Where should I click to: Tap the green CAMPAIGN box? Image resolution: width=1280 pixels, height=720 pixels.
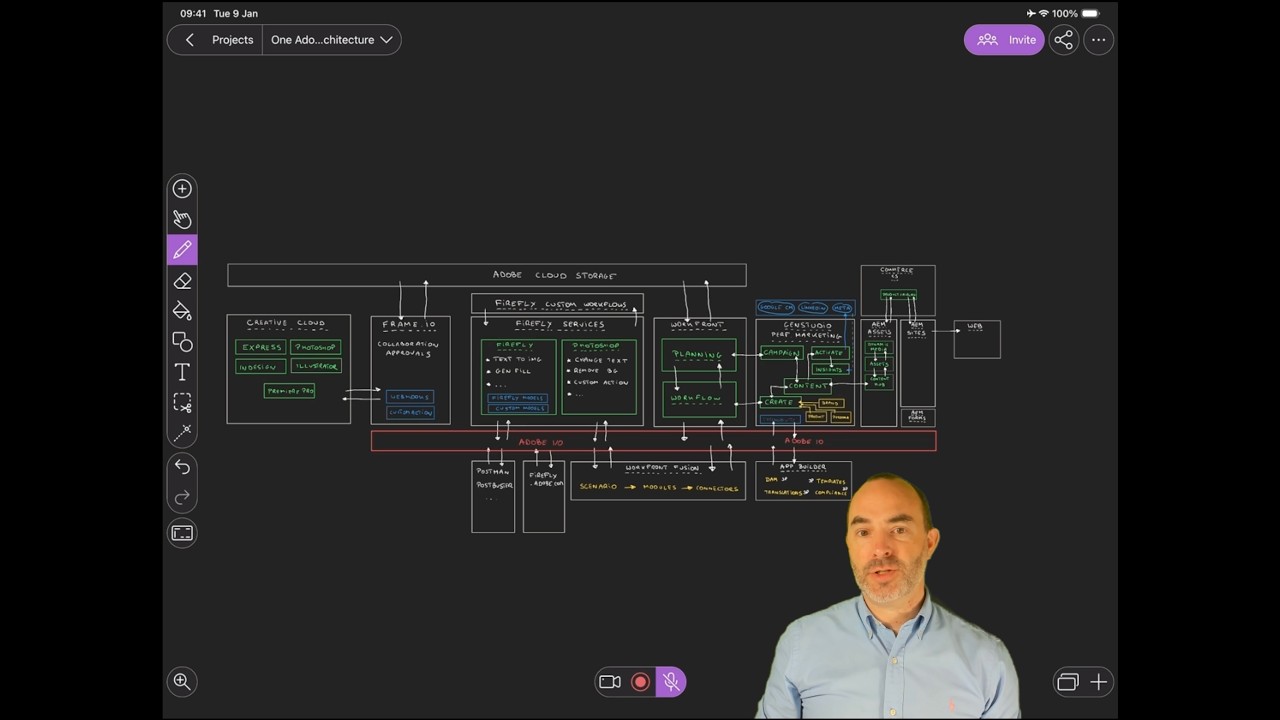[x=781, y=353]
